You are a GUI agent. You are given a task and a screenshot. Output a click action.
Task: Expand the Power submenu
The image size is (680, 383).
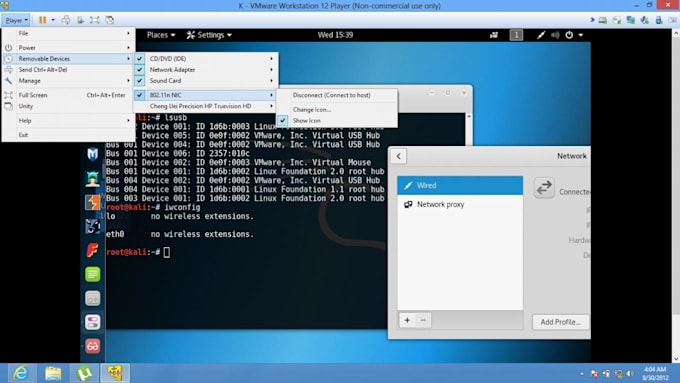(68, 47)
